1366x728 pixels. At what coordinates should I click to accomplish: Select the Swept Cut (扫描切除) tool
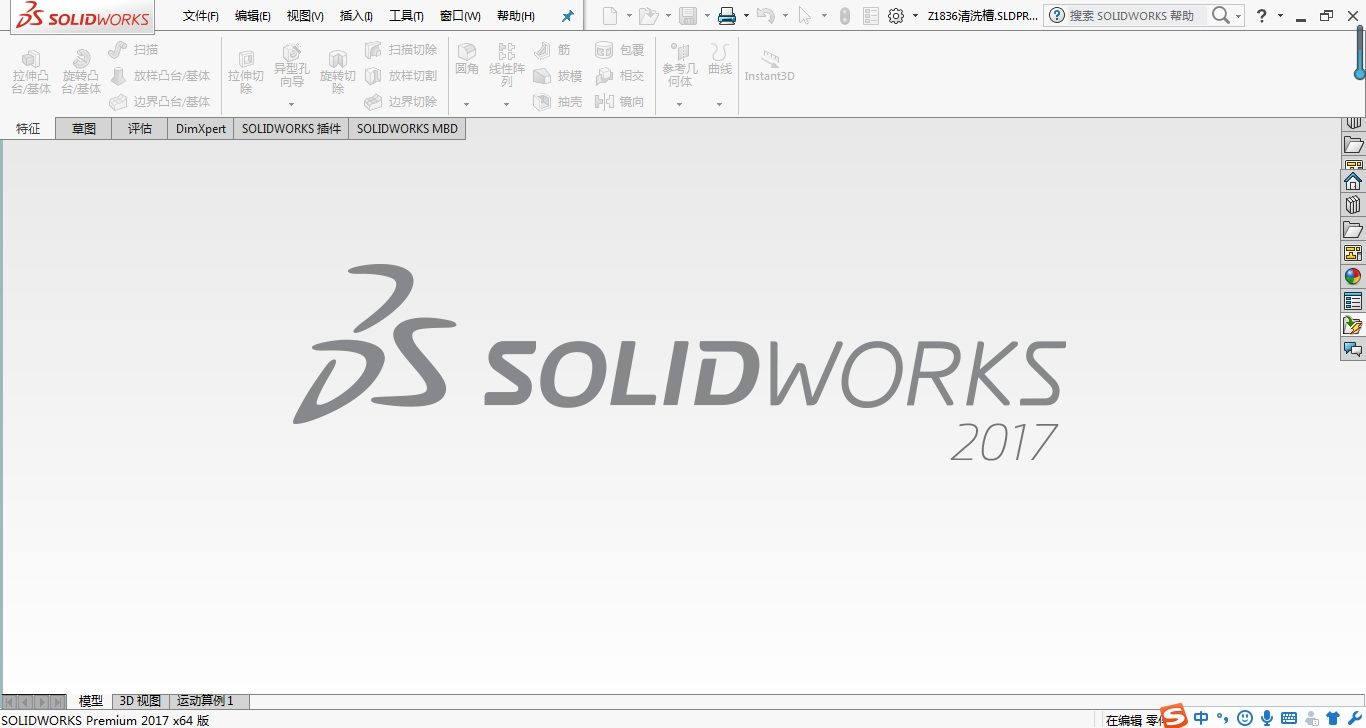point(401,49)
